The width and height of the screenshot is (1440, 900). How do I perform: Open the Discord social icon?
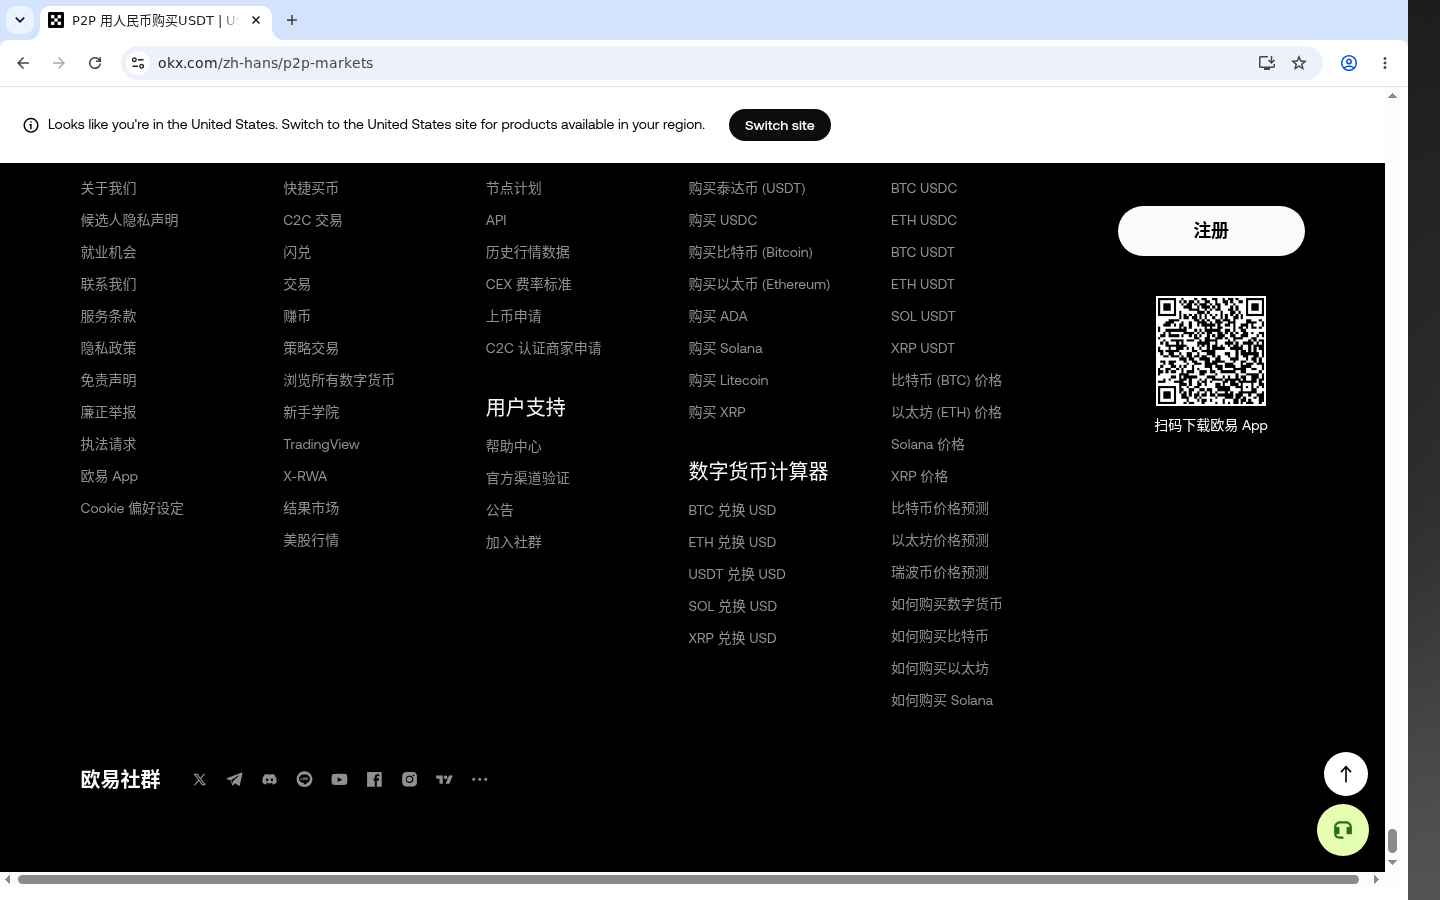pos(270,779)
